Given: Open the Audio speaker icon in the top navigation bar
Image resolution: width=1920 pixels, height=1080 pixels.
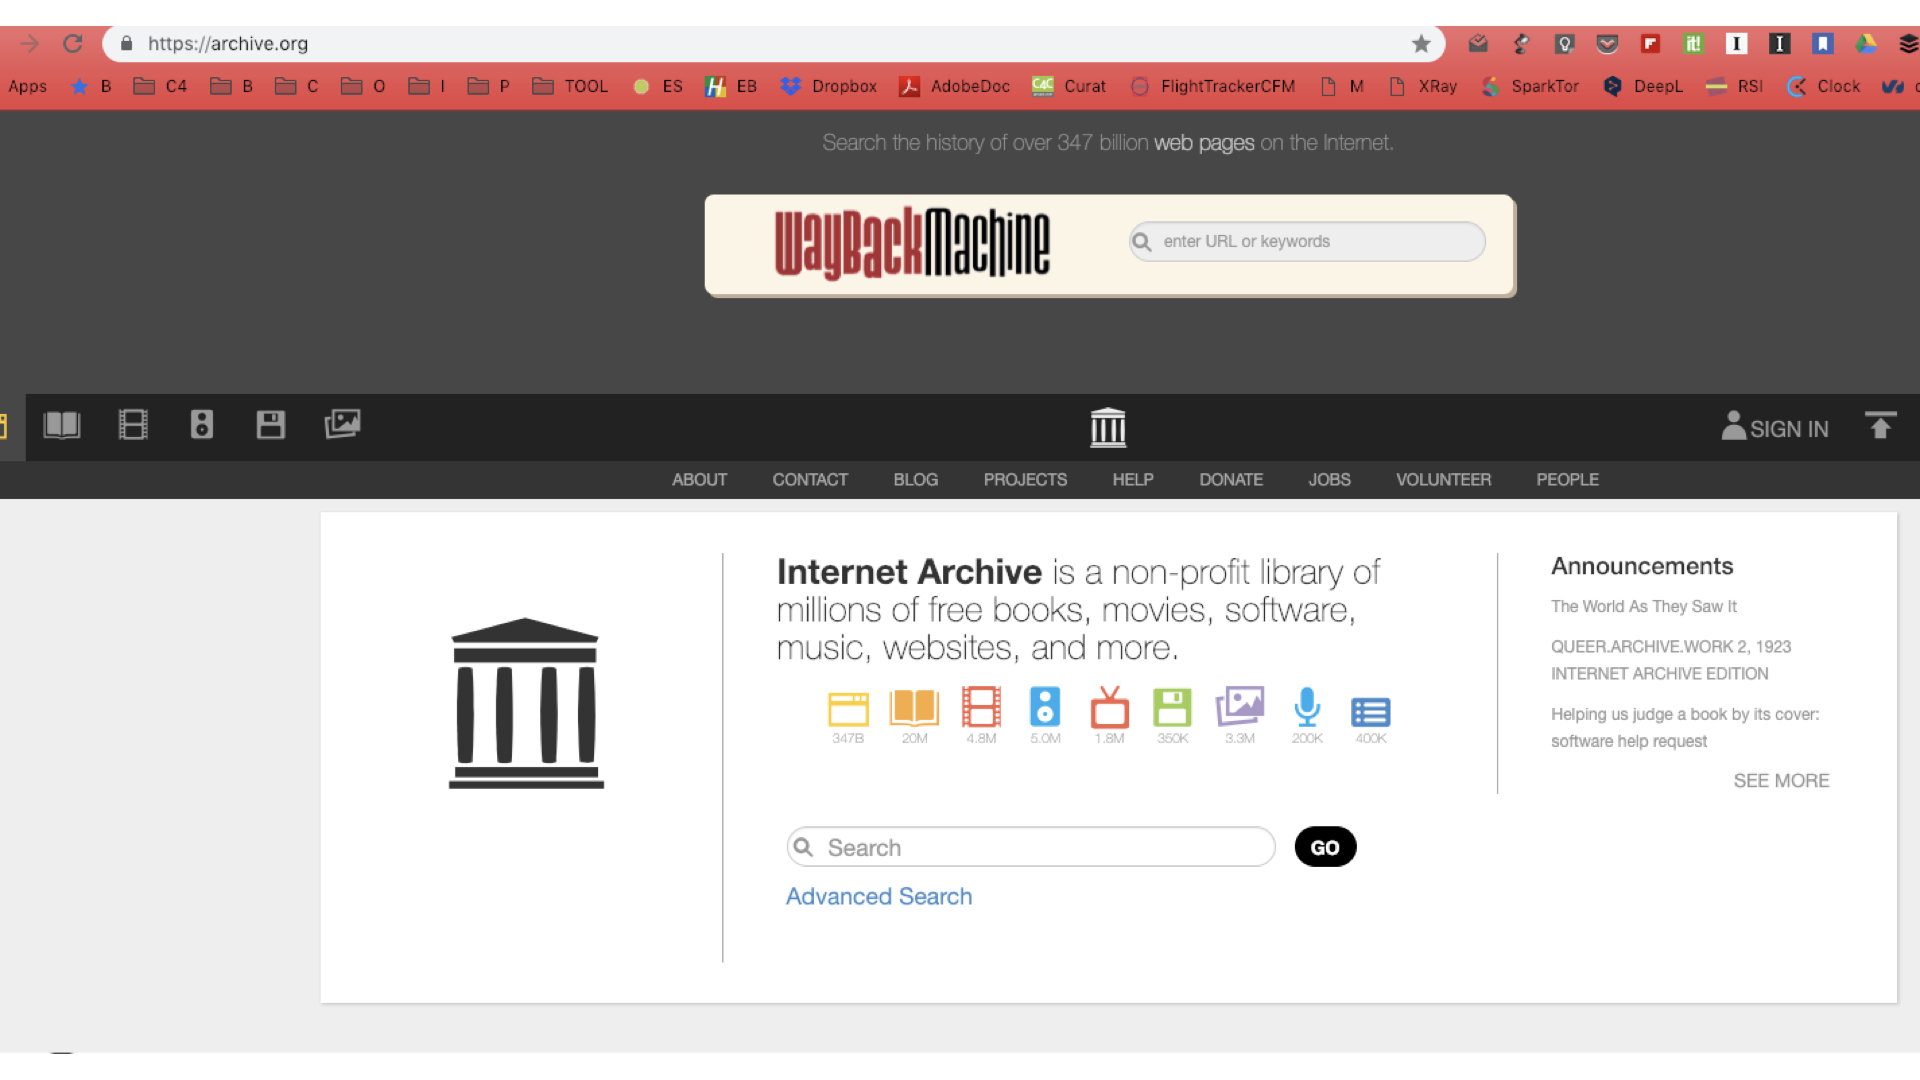Looking at the screenshot, I should tap(202, 426).
